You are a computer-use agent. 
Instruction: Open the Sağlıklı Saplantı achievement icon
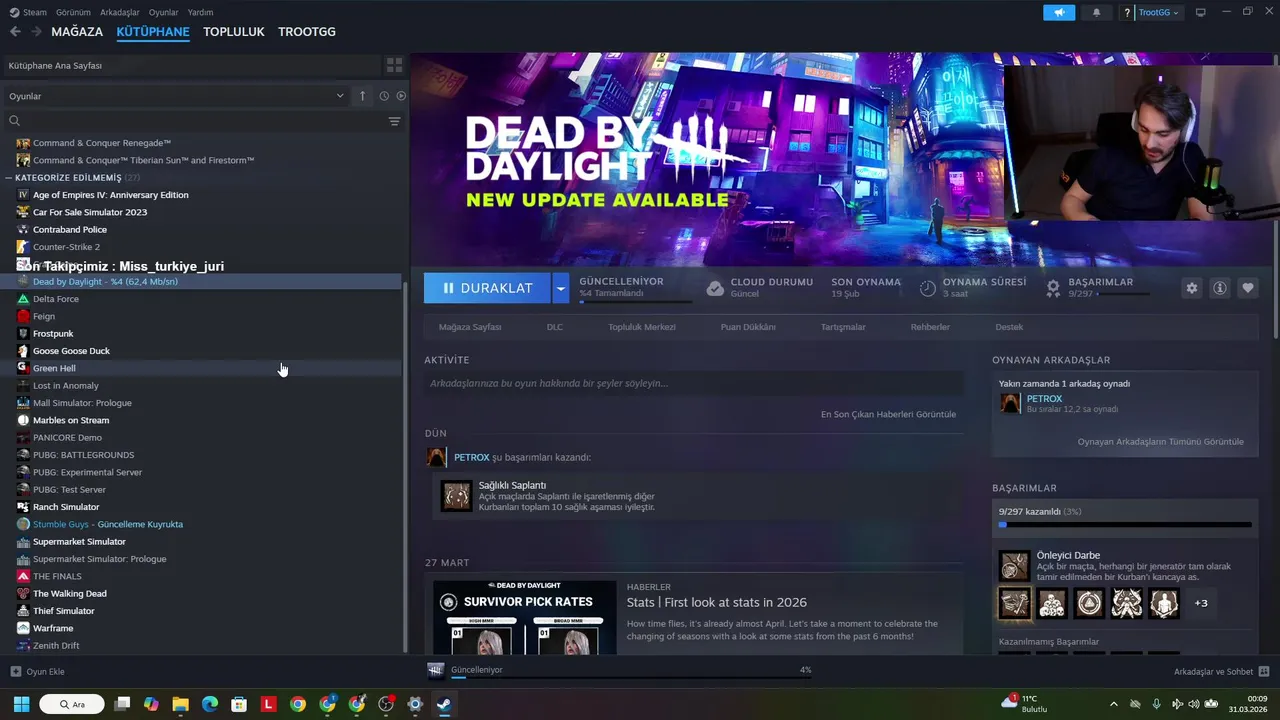(456, 496)
